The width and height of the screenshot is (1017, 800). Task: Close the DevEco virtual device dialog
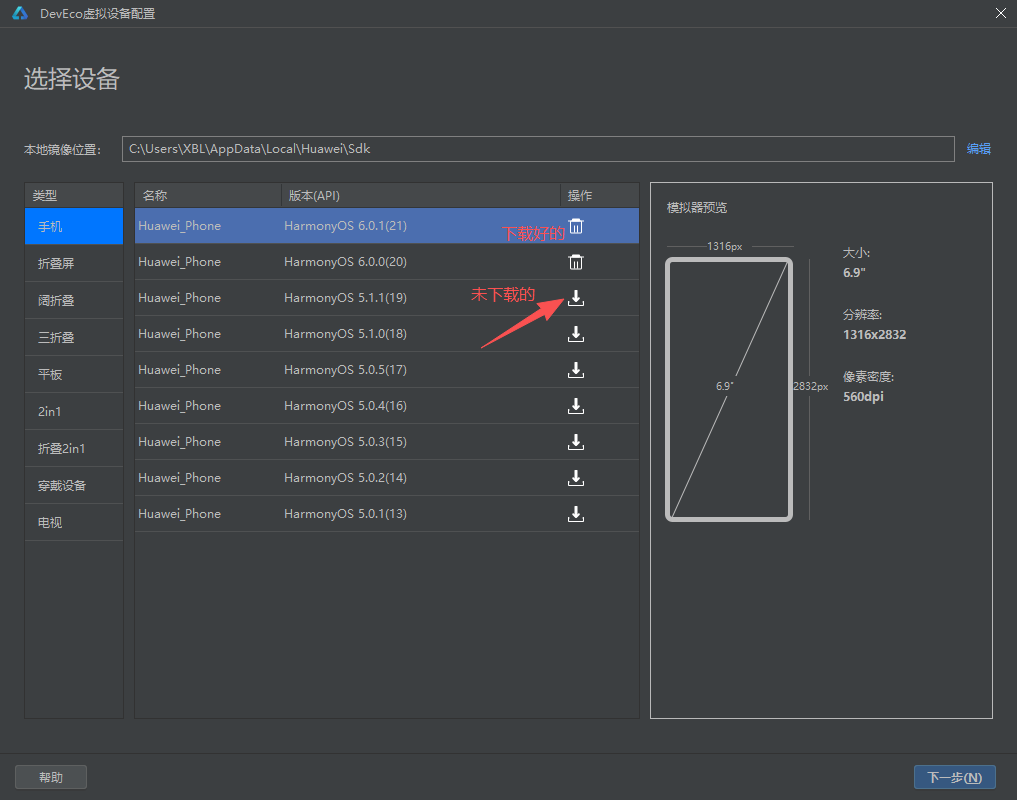[1001, 13]
